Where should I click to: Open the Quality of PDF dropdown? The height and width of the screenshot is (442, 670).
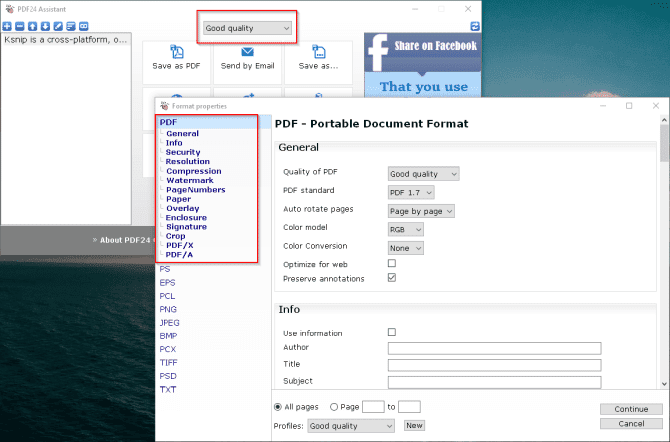(423, 174)
